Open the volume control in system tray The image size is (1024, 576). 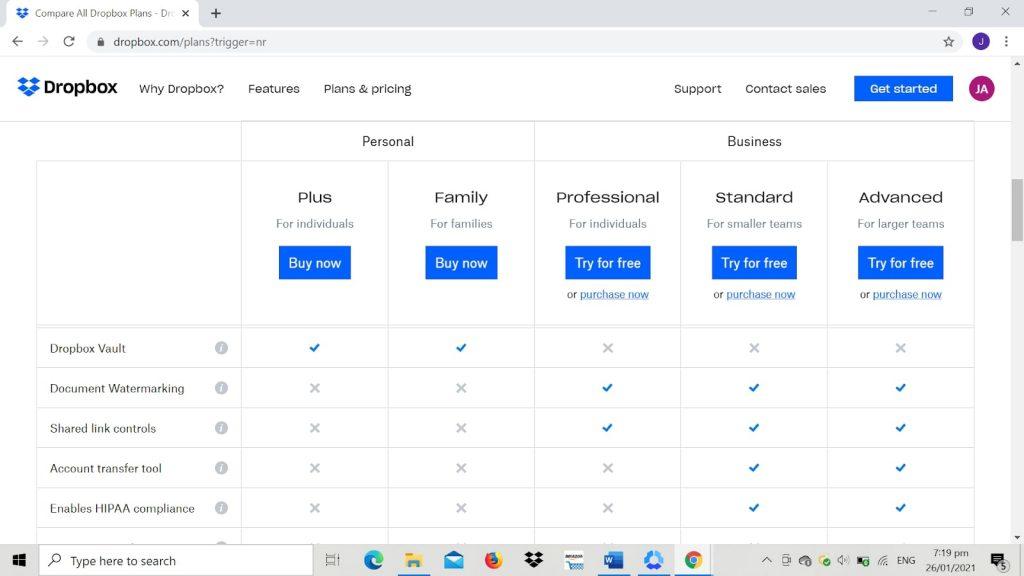843,560
